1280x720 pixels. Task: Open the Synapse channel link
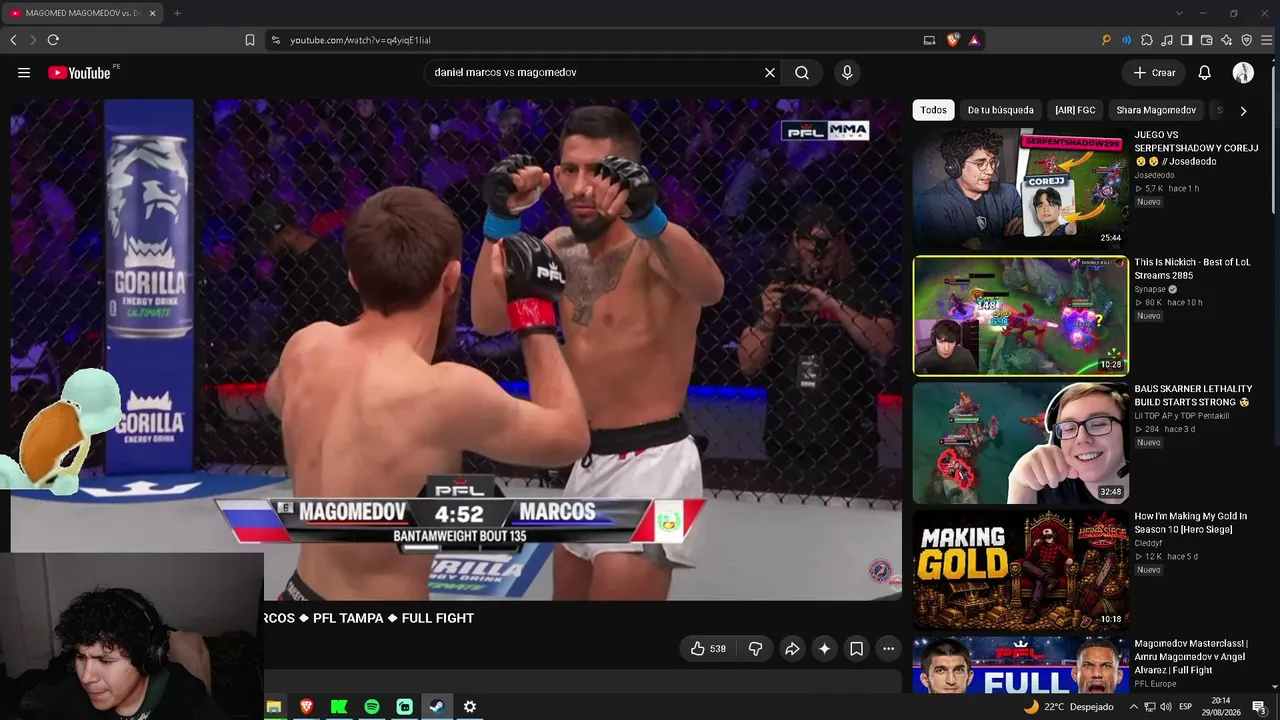(x=1151, y=290)
